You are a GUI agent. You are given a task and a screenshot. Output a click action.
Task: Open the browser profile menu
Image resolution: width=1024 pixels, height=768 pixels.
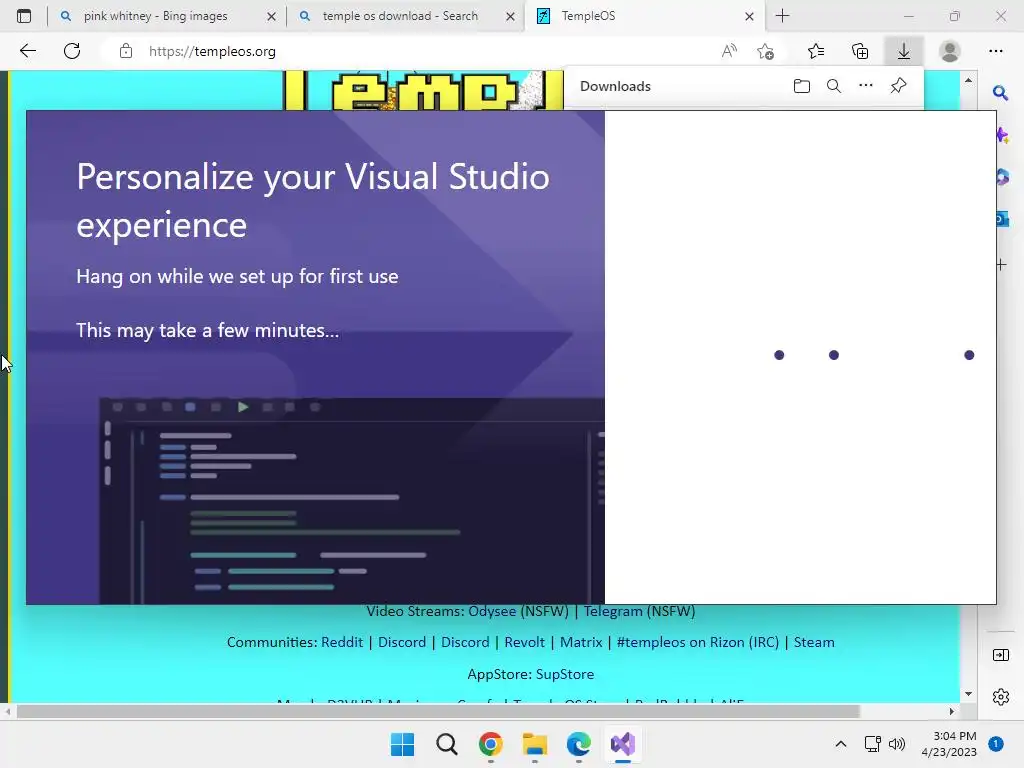coord(950,51)
